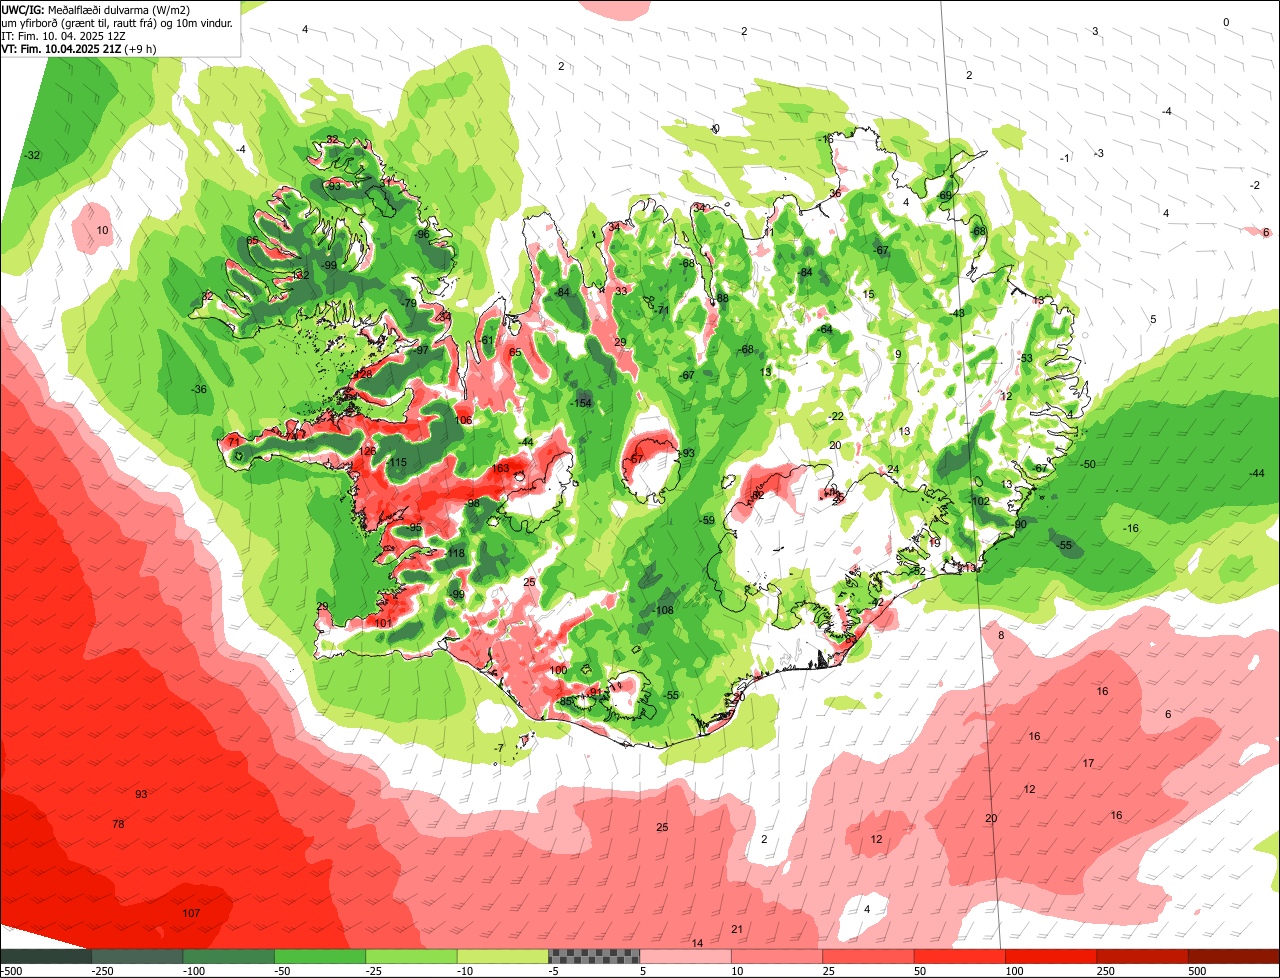Click the -5 label on the color scale

555,971
